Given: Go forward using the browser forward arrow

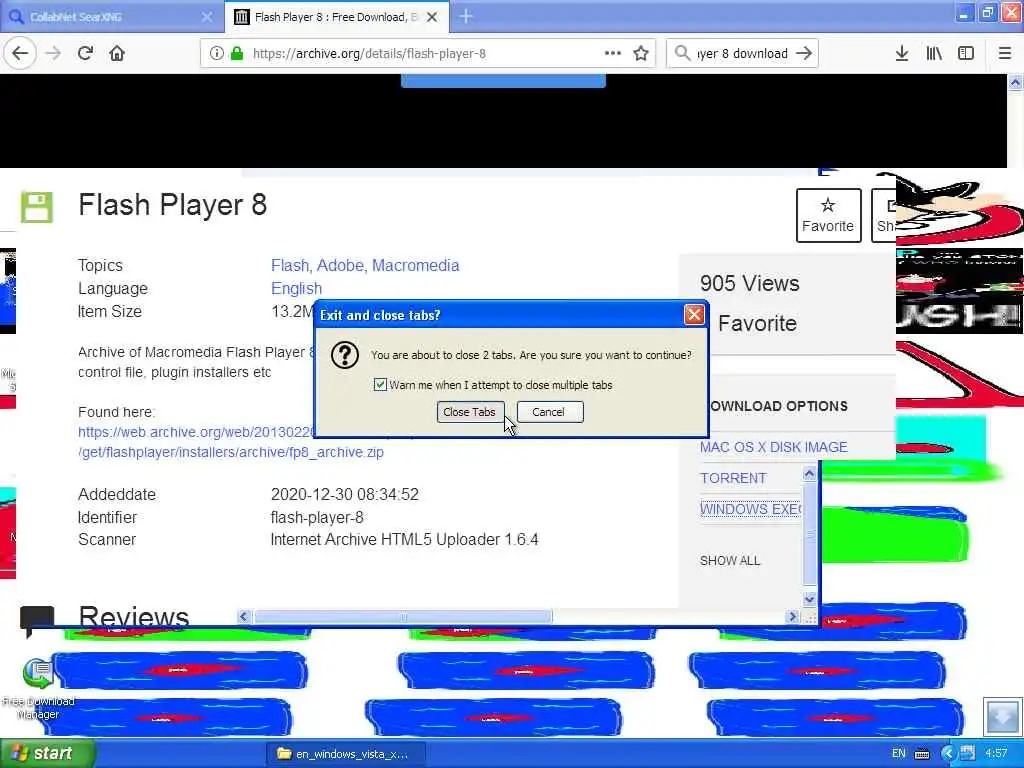Looking at the screenshot, I should point(54,53).
